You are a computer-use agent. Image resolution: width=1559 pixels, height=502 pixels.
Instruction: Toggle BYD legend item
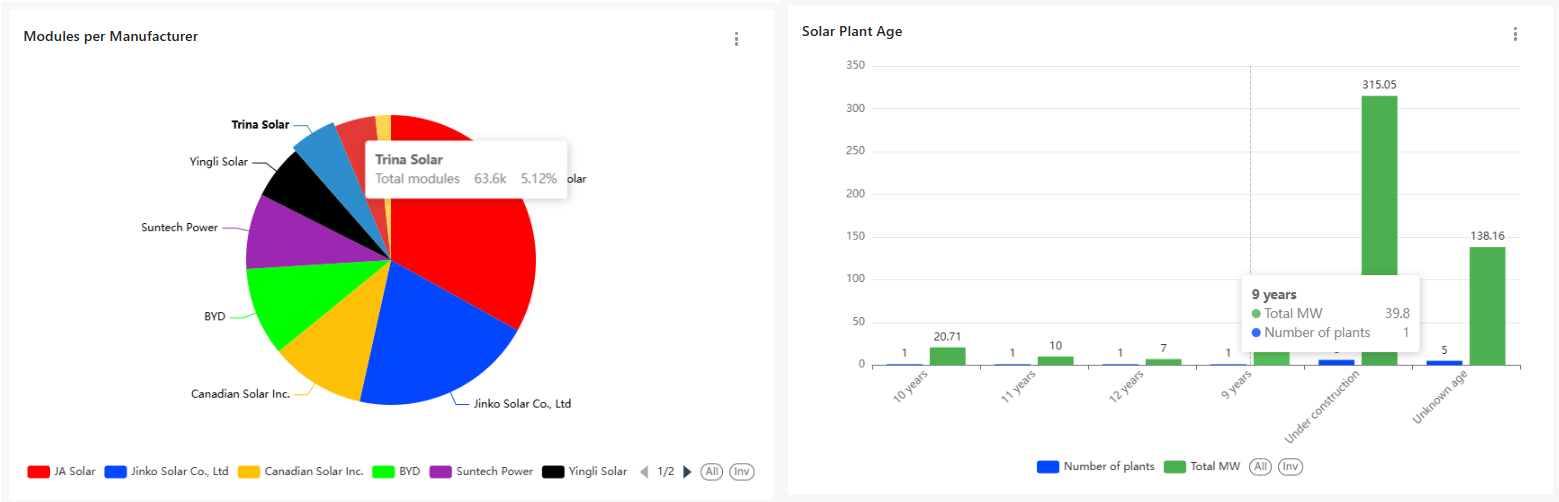coord(396,472)
